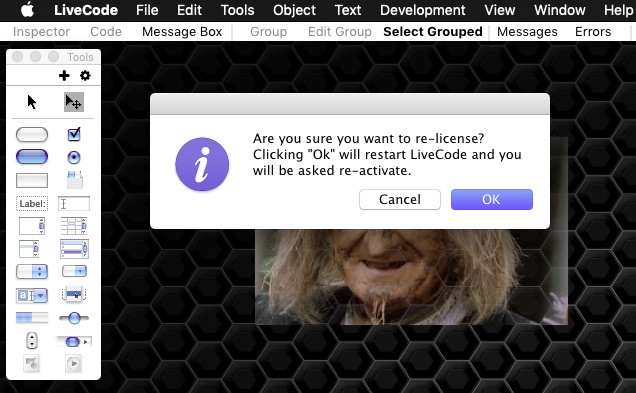636x393 pixels.
Task: Pick the checkbox control in Tools palette
Action: [74, 134]
